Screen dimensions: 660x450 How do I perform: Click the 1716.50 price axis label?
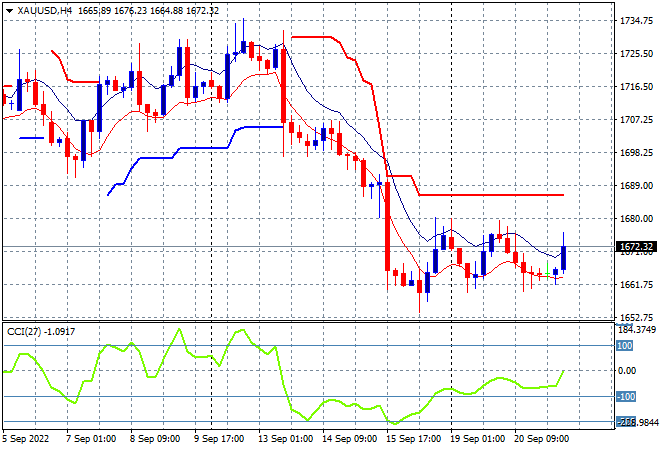(636, 87)
